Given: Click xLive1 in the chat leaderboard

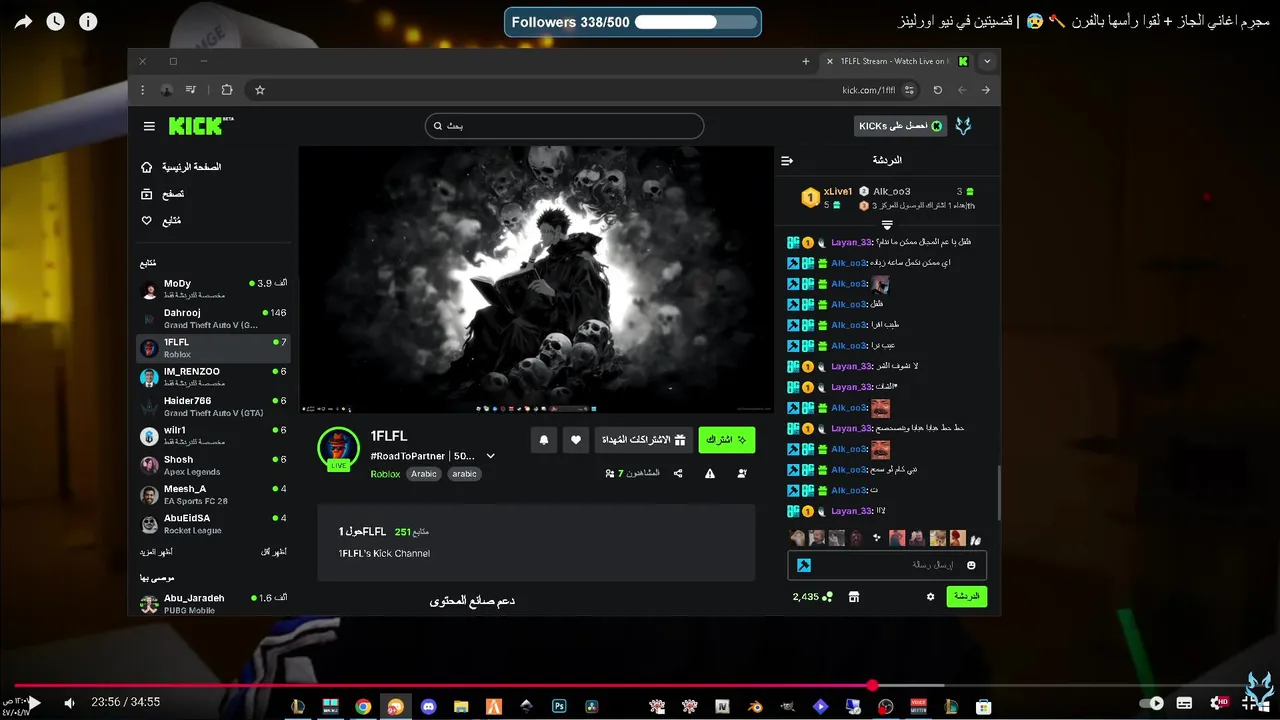Looking at the screenshot, I should click(x=838, y=191).
